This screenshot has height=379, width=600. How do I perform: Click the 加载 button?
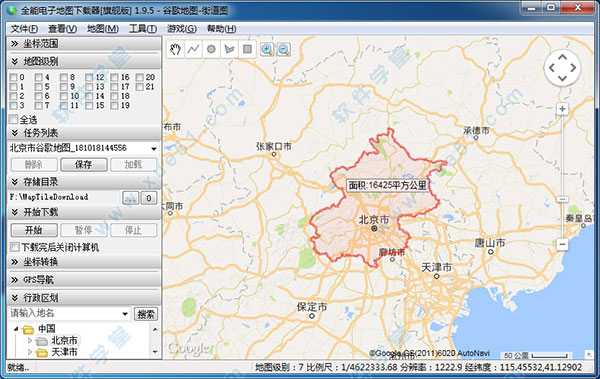click(134, 165)
